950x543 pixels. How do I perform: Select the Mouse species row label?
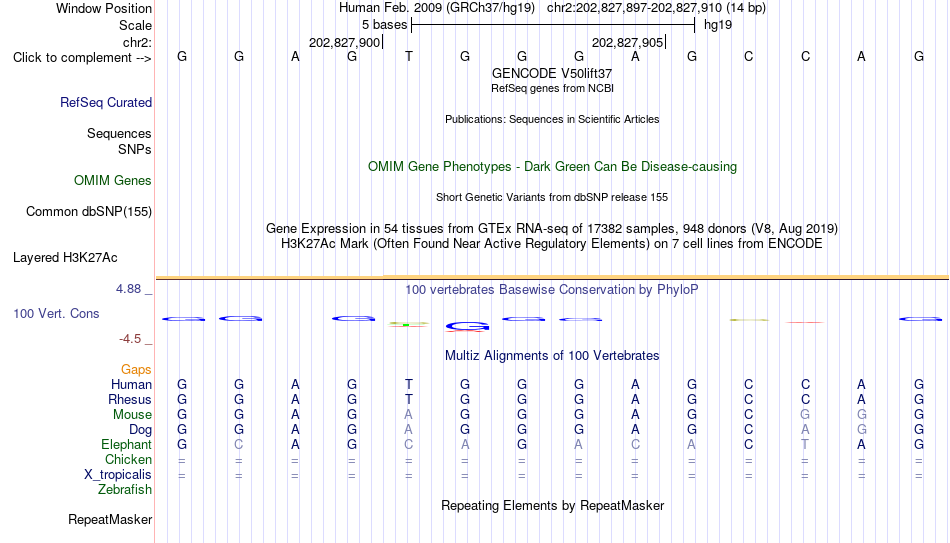pos(132,415)
